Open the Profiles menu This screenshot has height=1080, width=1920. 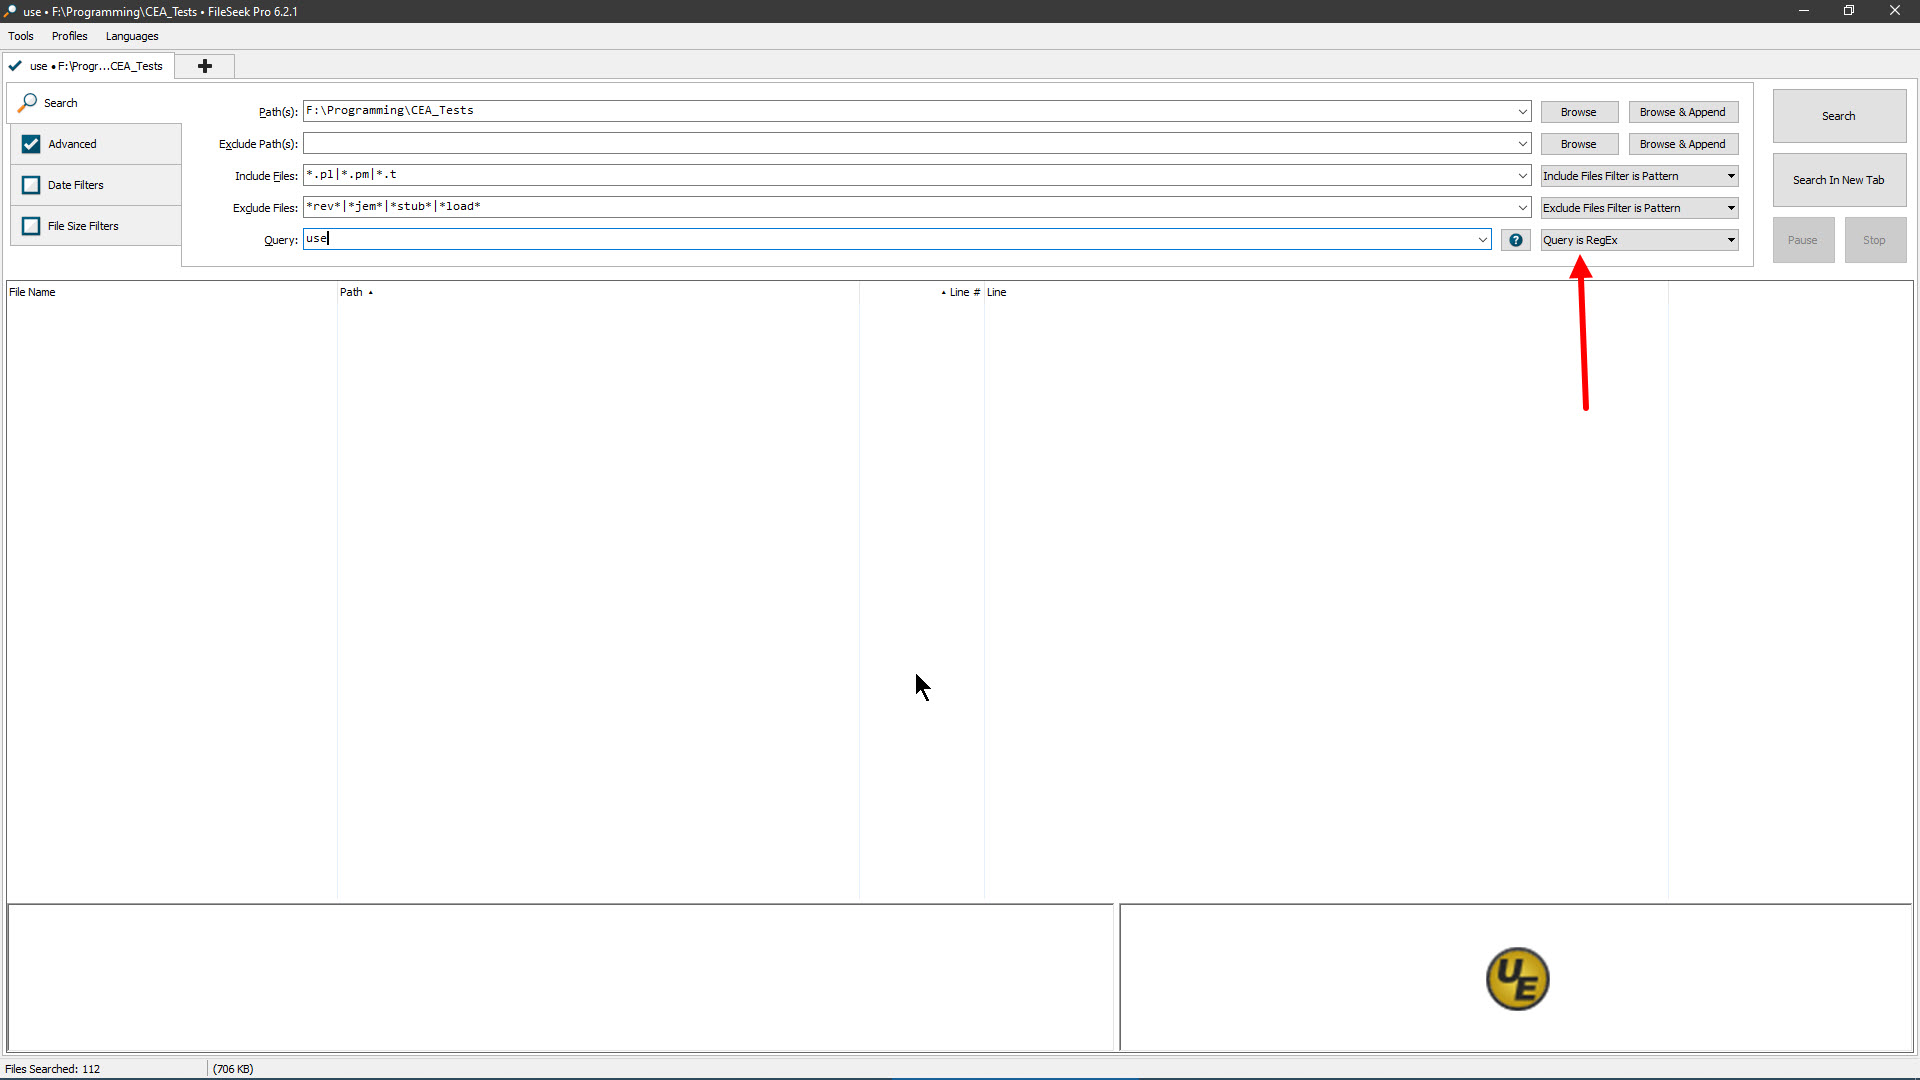tap(70, 36)
